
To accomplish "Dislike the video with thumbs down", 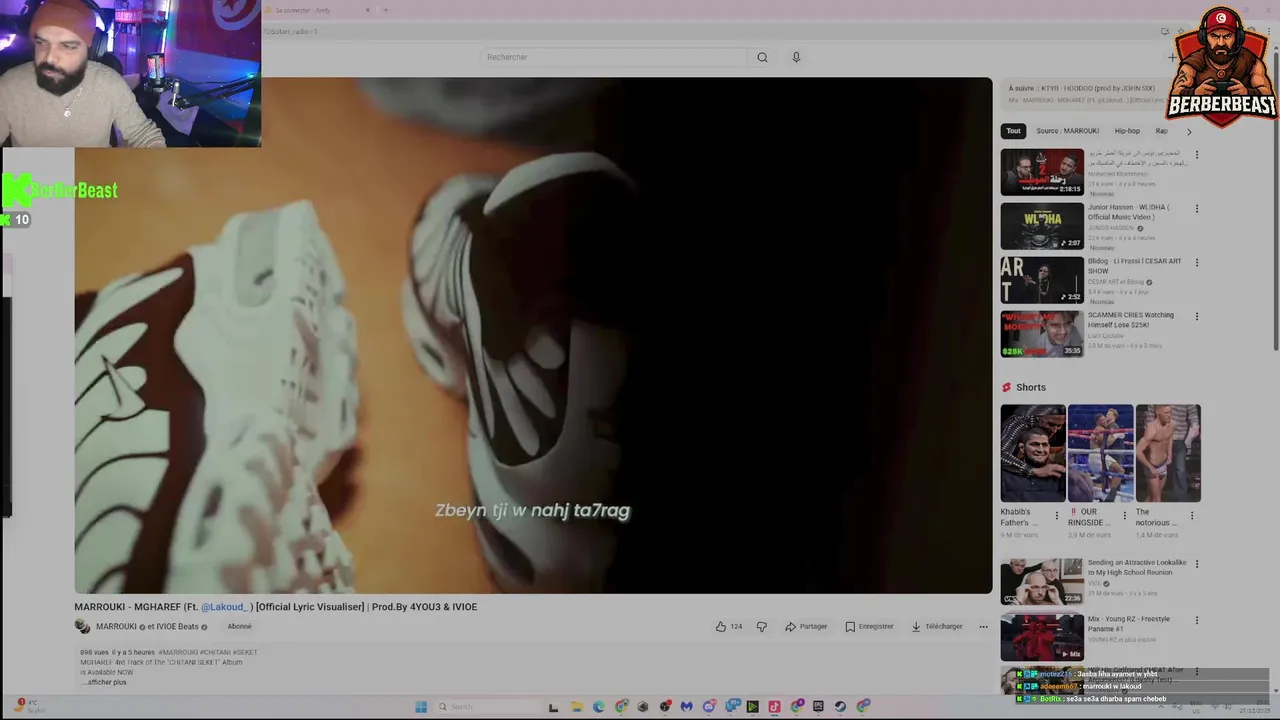I will 762,626.
